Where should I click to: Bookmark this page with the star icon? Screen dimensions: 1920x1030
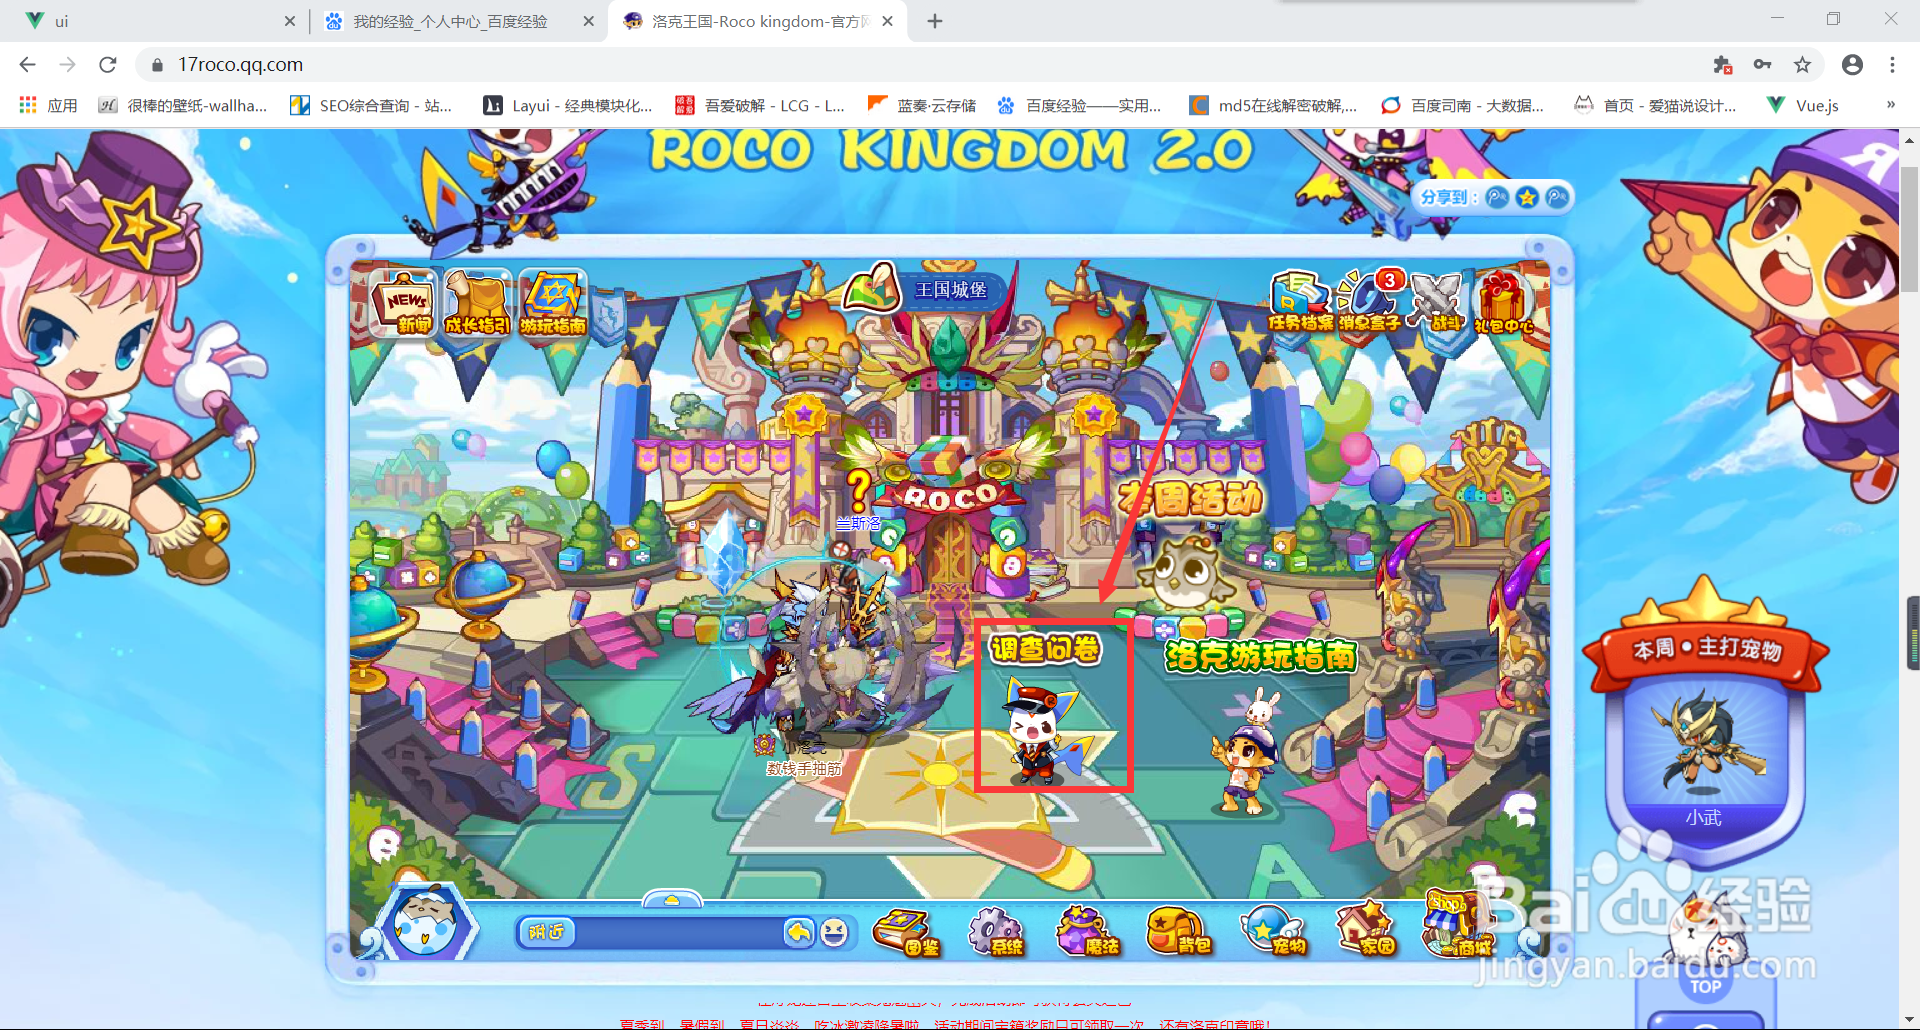(x=1802, y=65)
